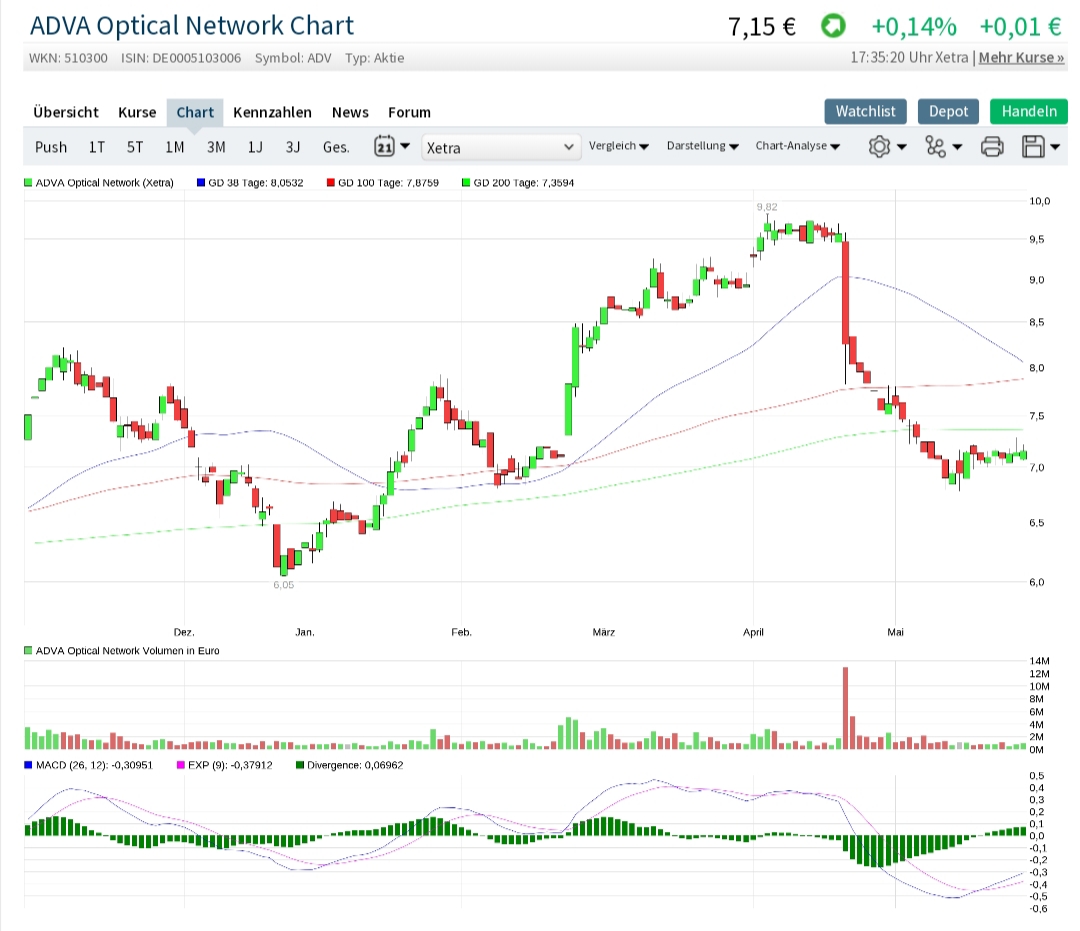The width and height of the screenshot is (1080, 931).
Task: Click the ISIN DE0005103006 text
Action: [x=181, y=58]
